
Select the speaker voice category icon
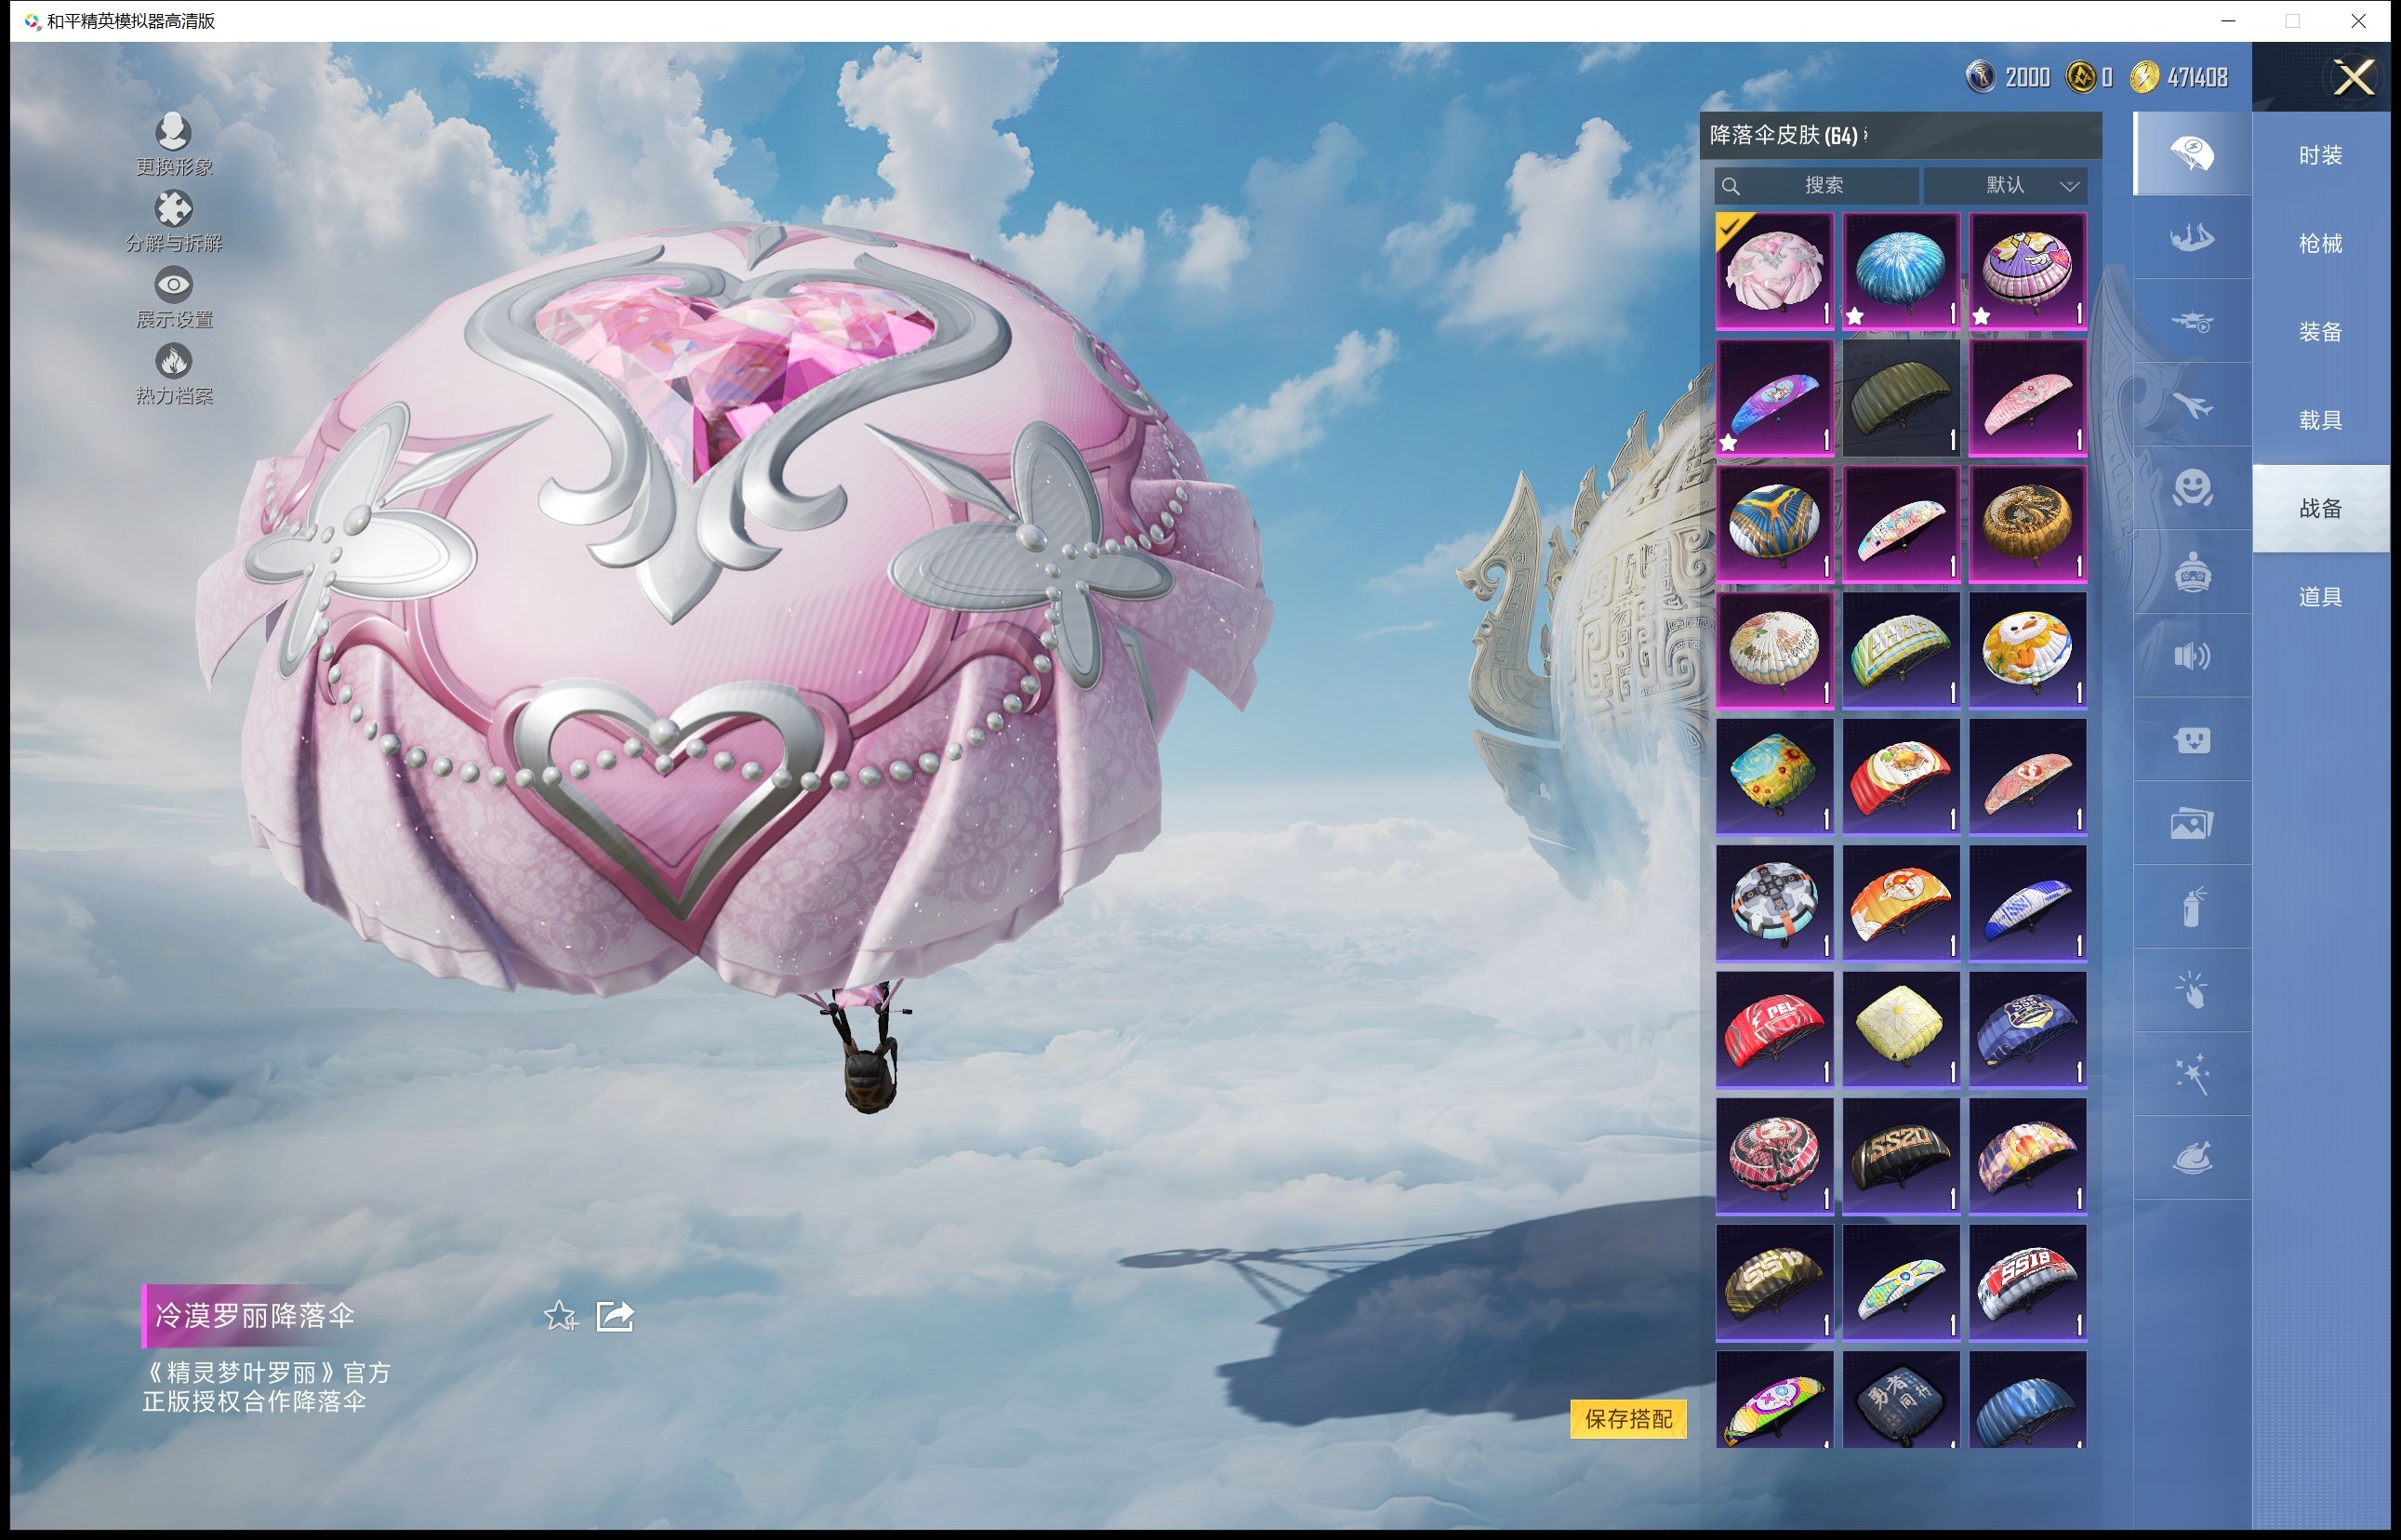coord(2191,657)
